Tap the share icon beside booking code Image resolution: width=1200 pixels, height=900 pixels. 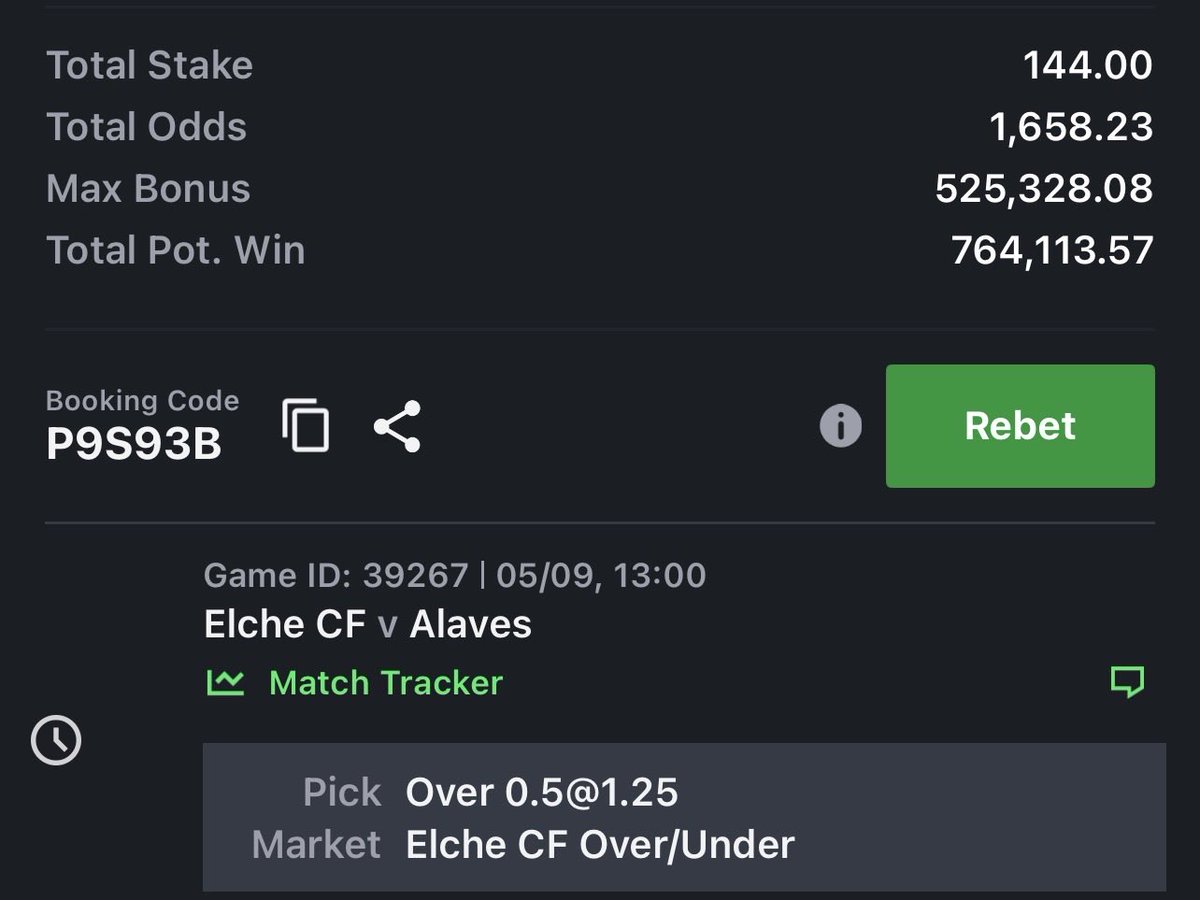pyautogui.click(x=398, y=426)
